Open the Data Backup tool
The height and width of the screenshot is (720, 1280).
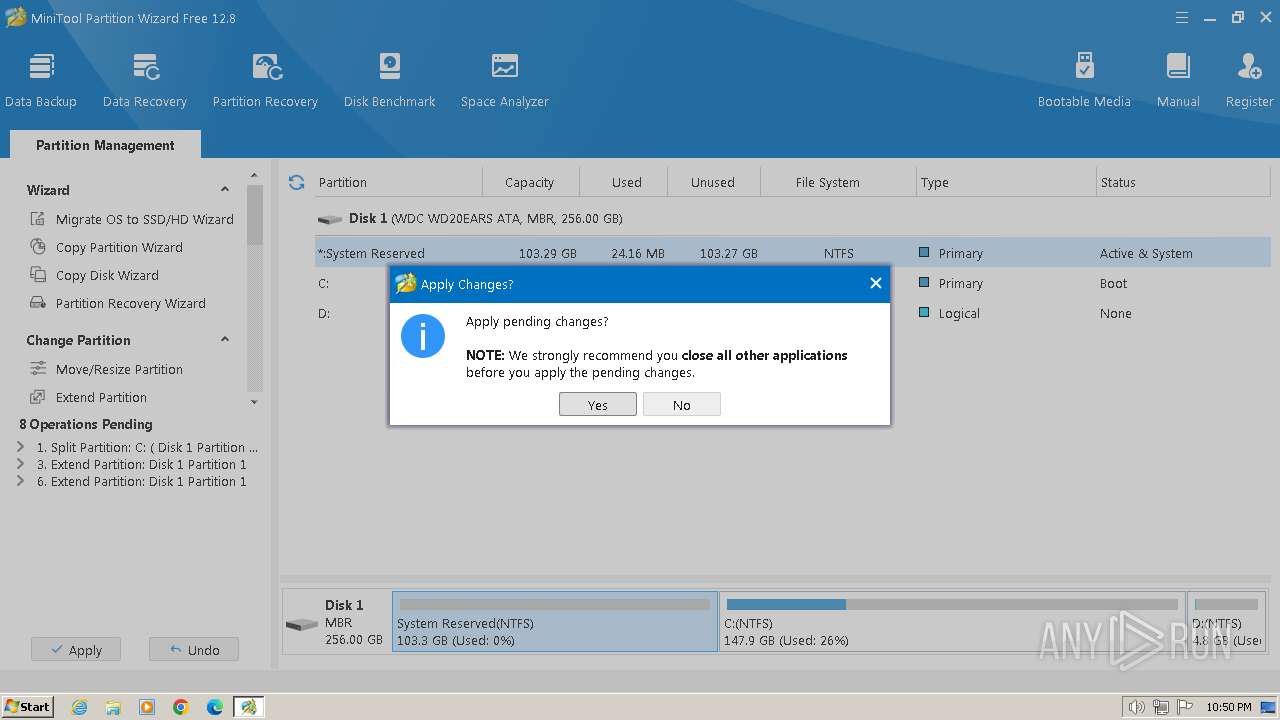[41, 80]
